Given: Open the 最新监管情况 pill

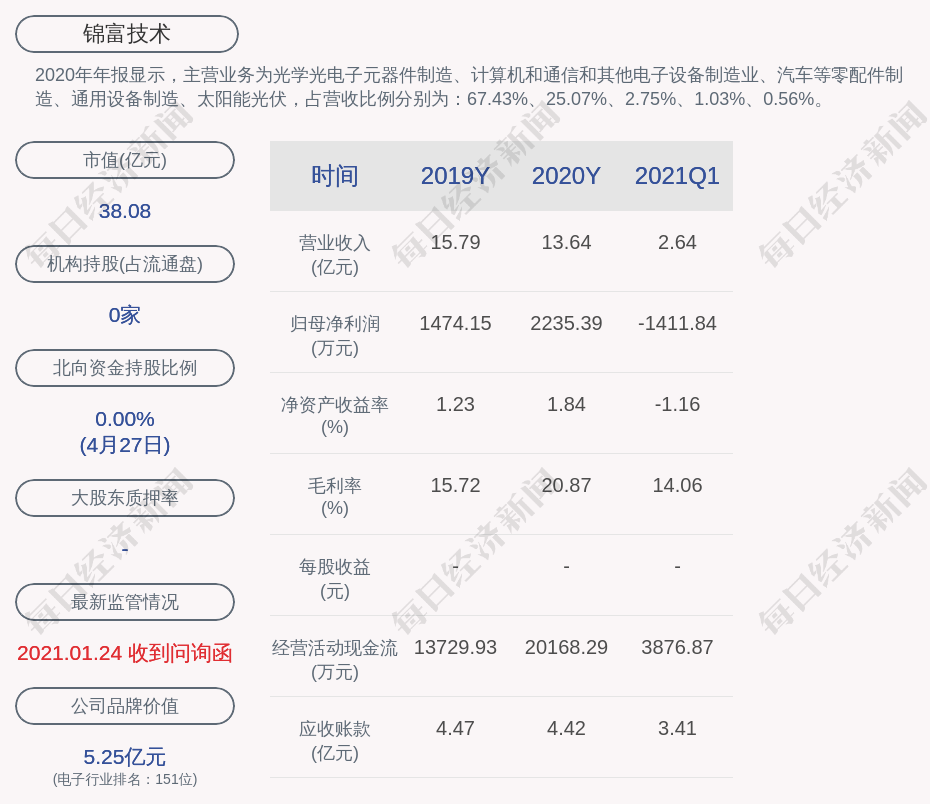Looking at the screenshot, I should click(125, 602).
